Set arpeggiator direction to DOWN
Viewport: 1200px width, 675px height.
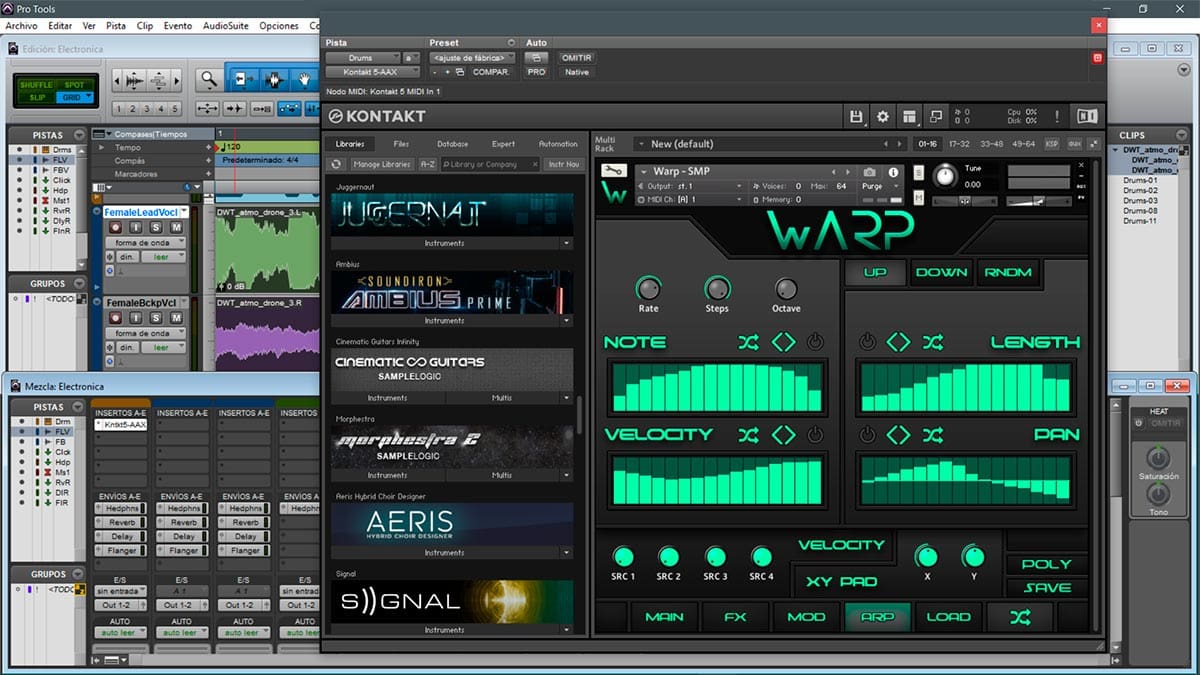point(941,272)
